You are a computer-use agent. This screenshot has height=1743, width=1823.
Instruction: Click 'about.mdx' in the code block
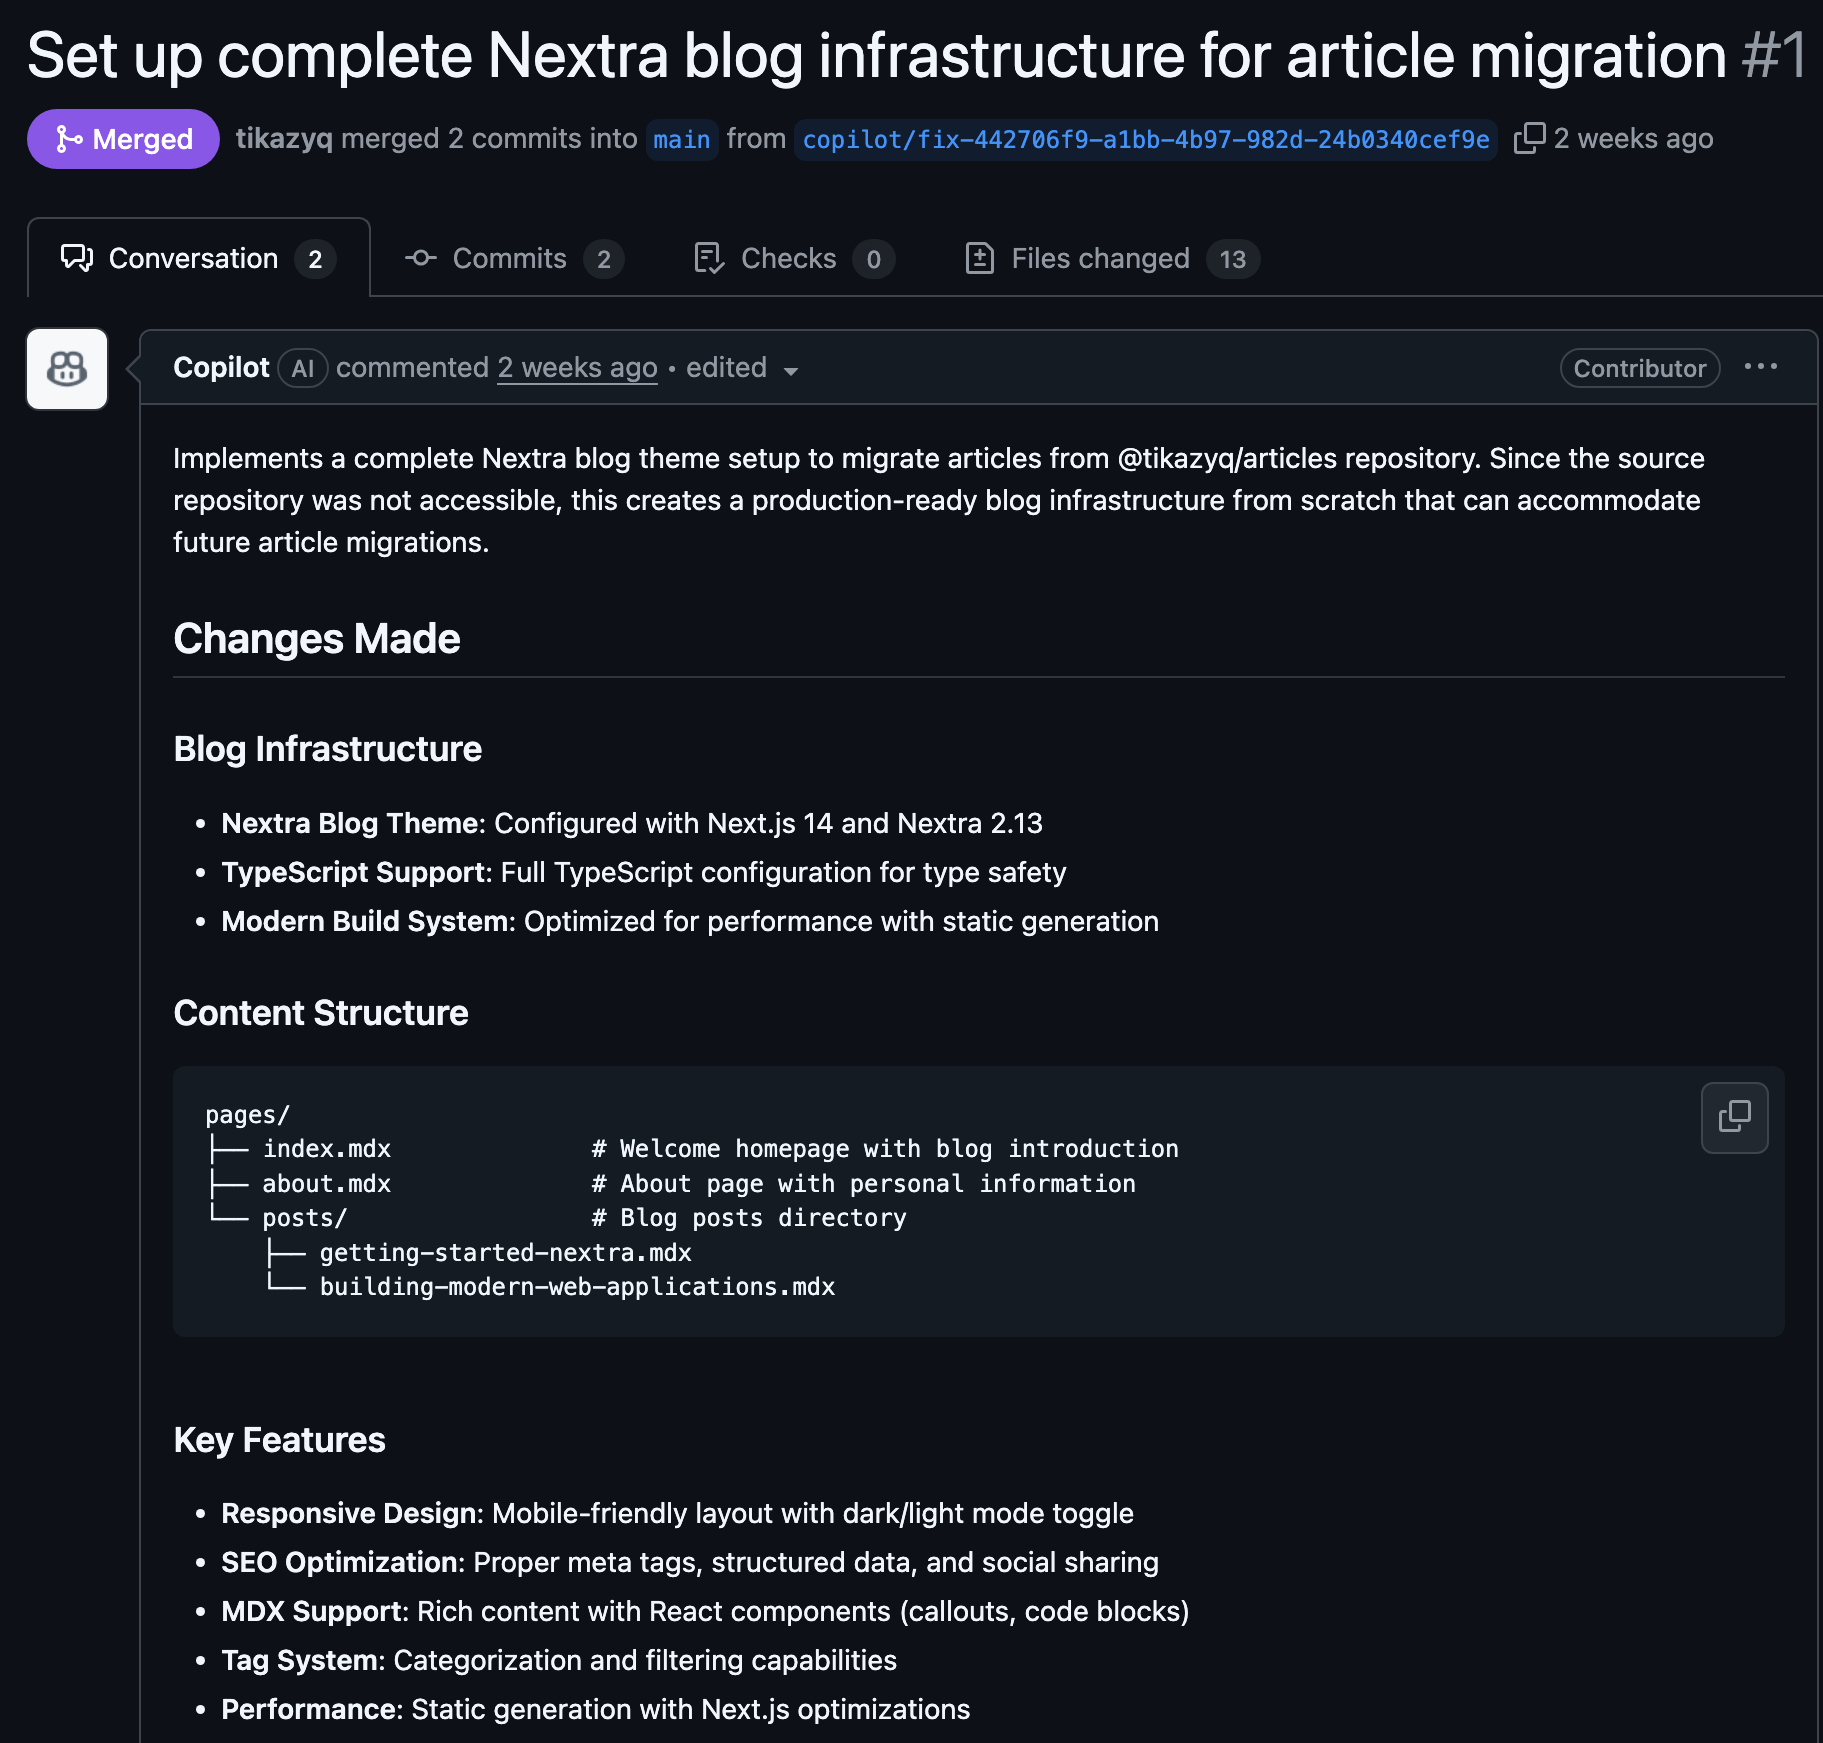(327, 1183)
